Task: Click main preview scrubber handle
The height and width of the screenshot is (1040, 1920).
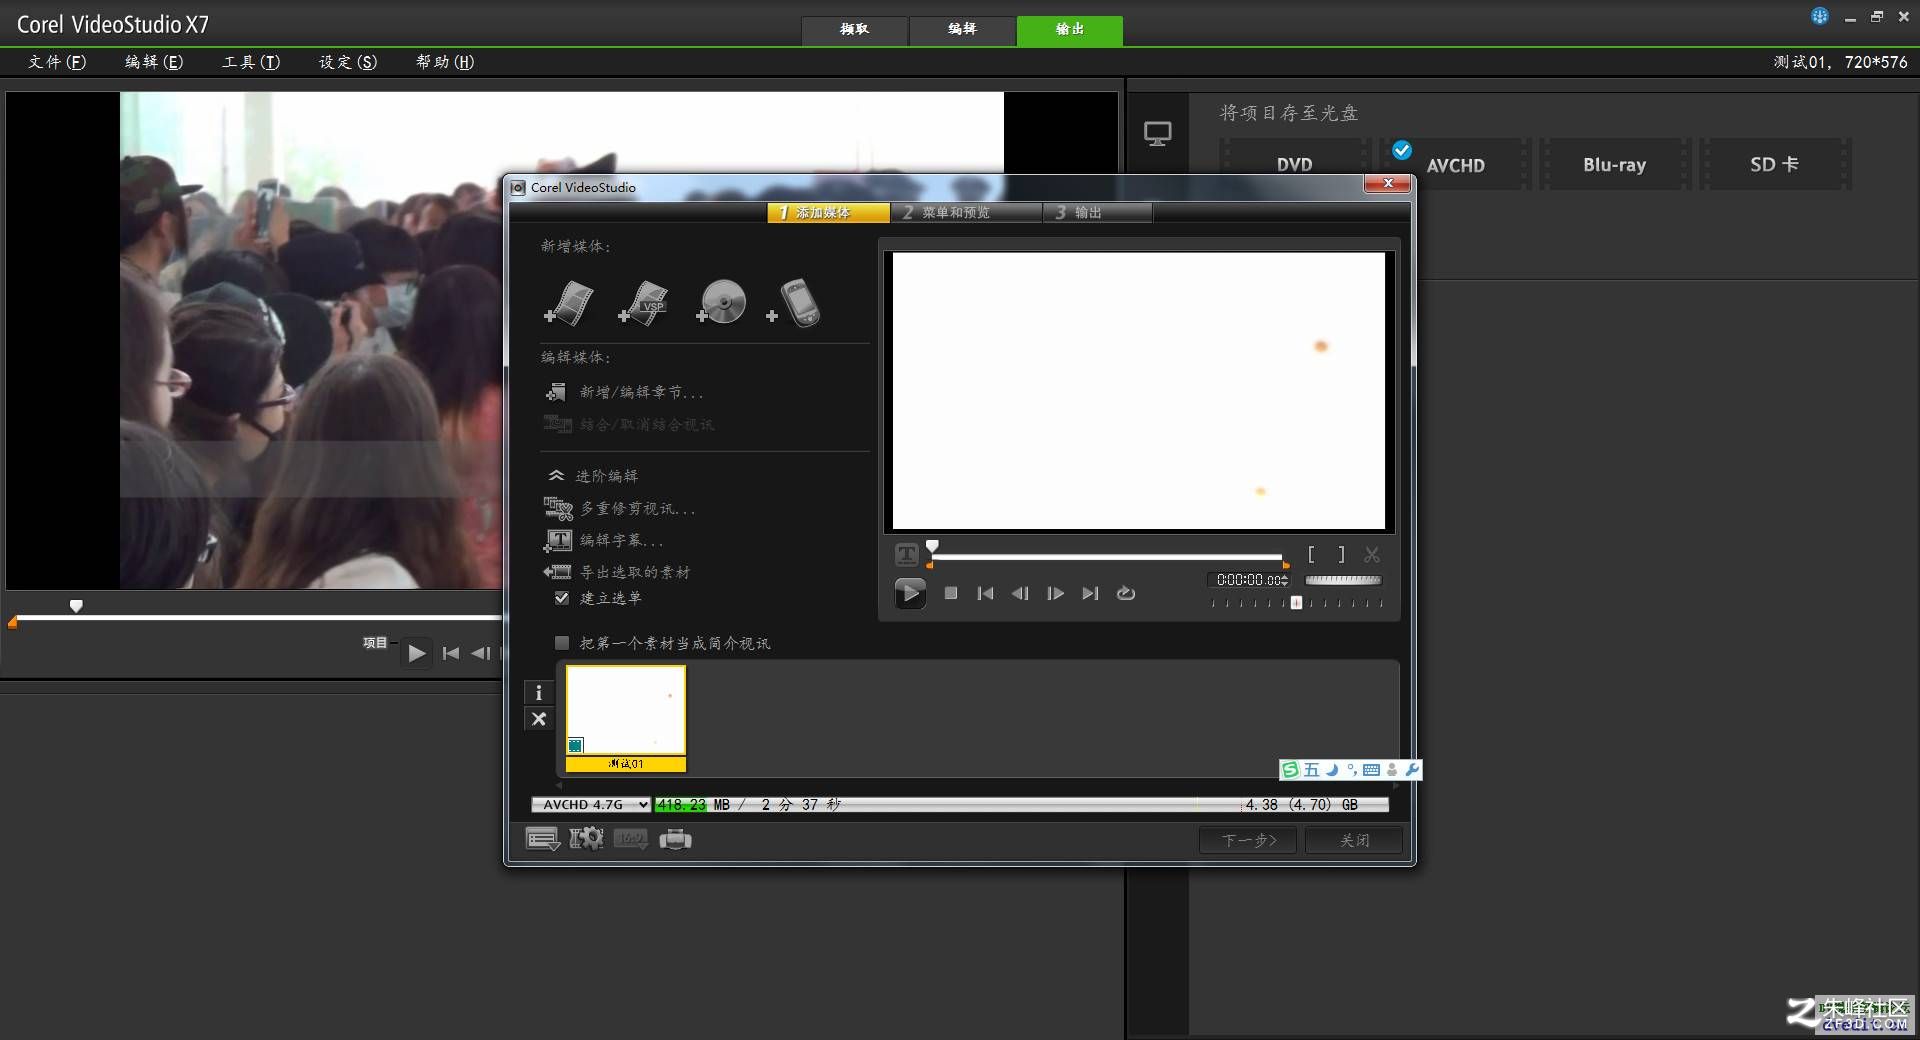Action: [x=76, y=606]
